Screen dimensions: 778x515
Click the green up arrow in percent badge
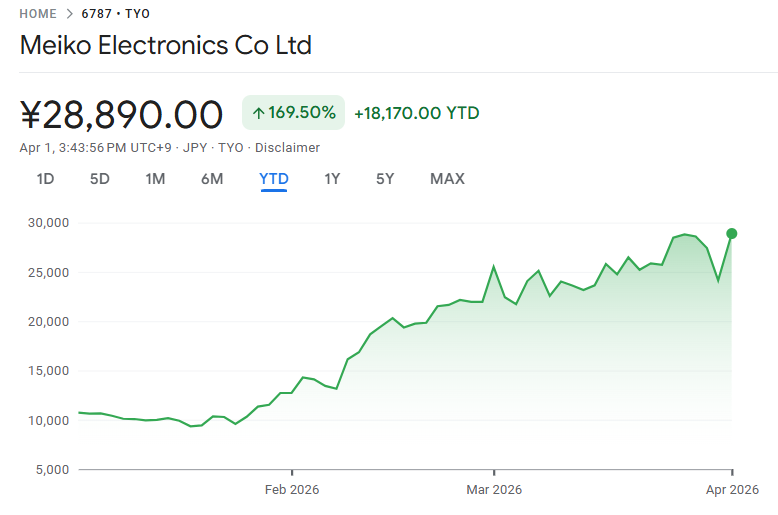[258, 113]
